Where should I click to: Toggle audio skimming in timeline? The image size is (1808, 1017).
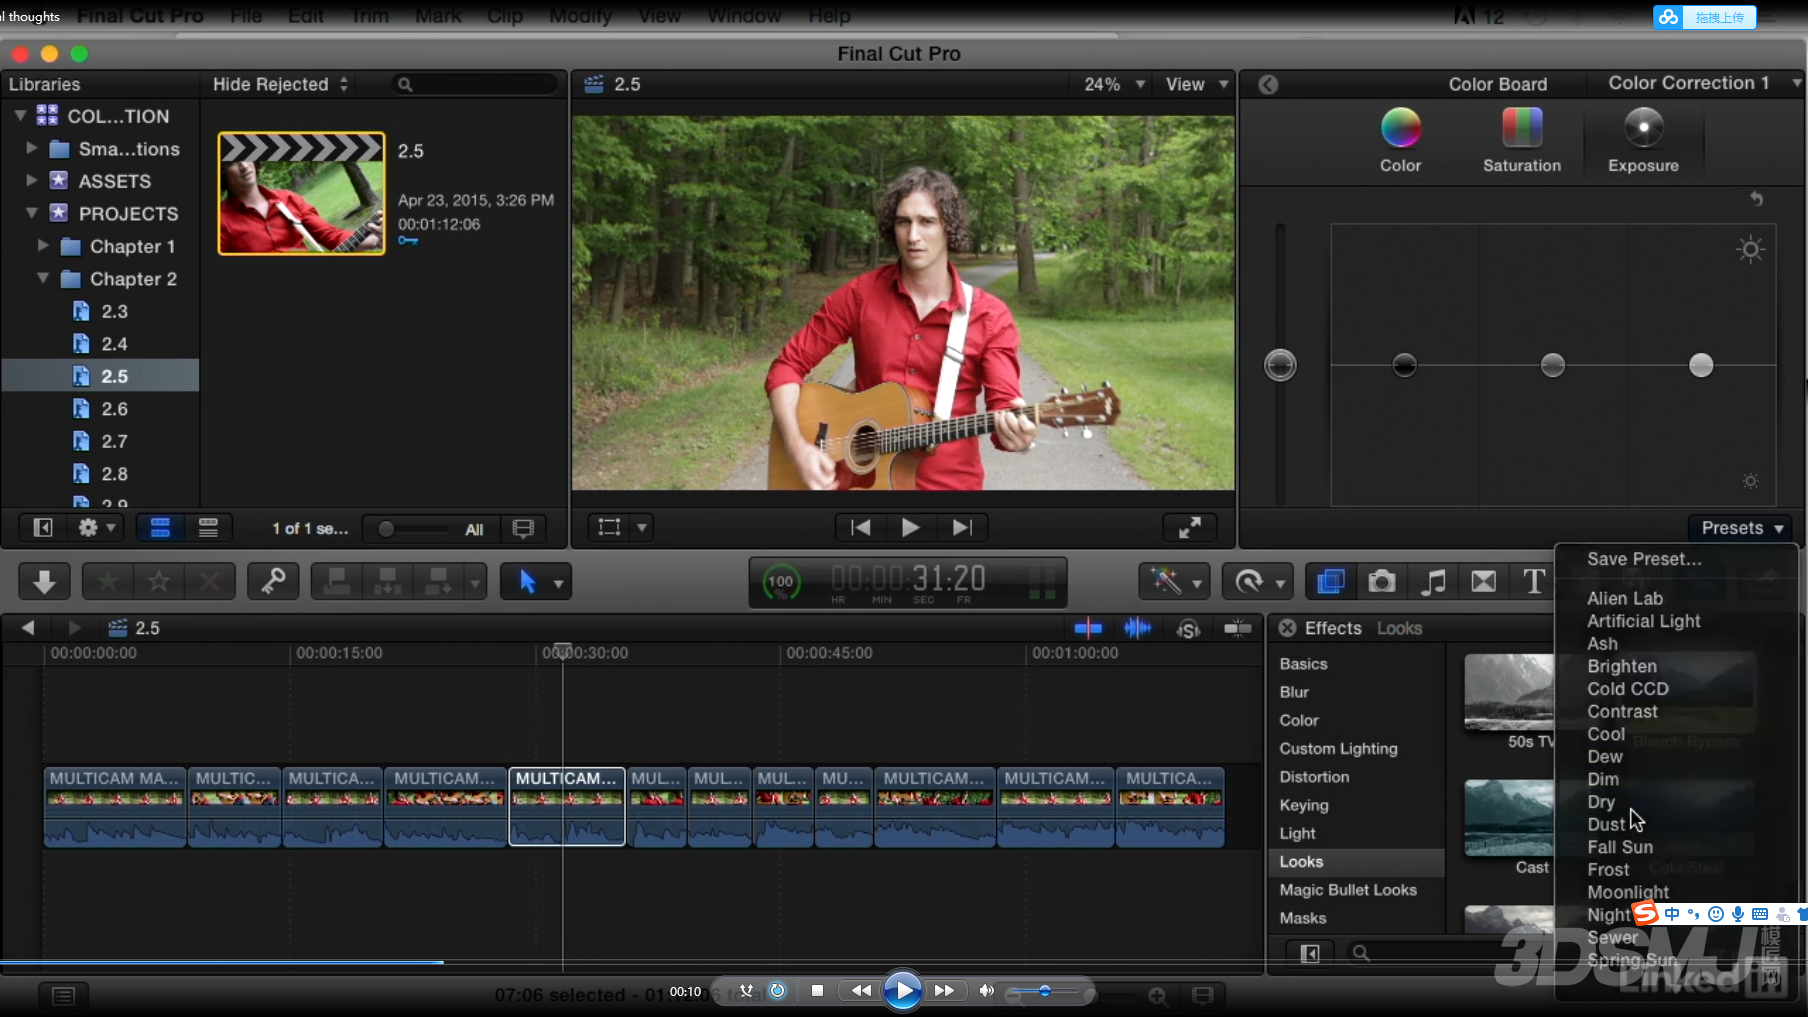pos(1138,628)
